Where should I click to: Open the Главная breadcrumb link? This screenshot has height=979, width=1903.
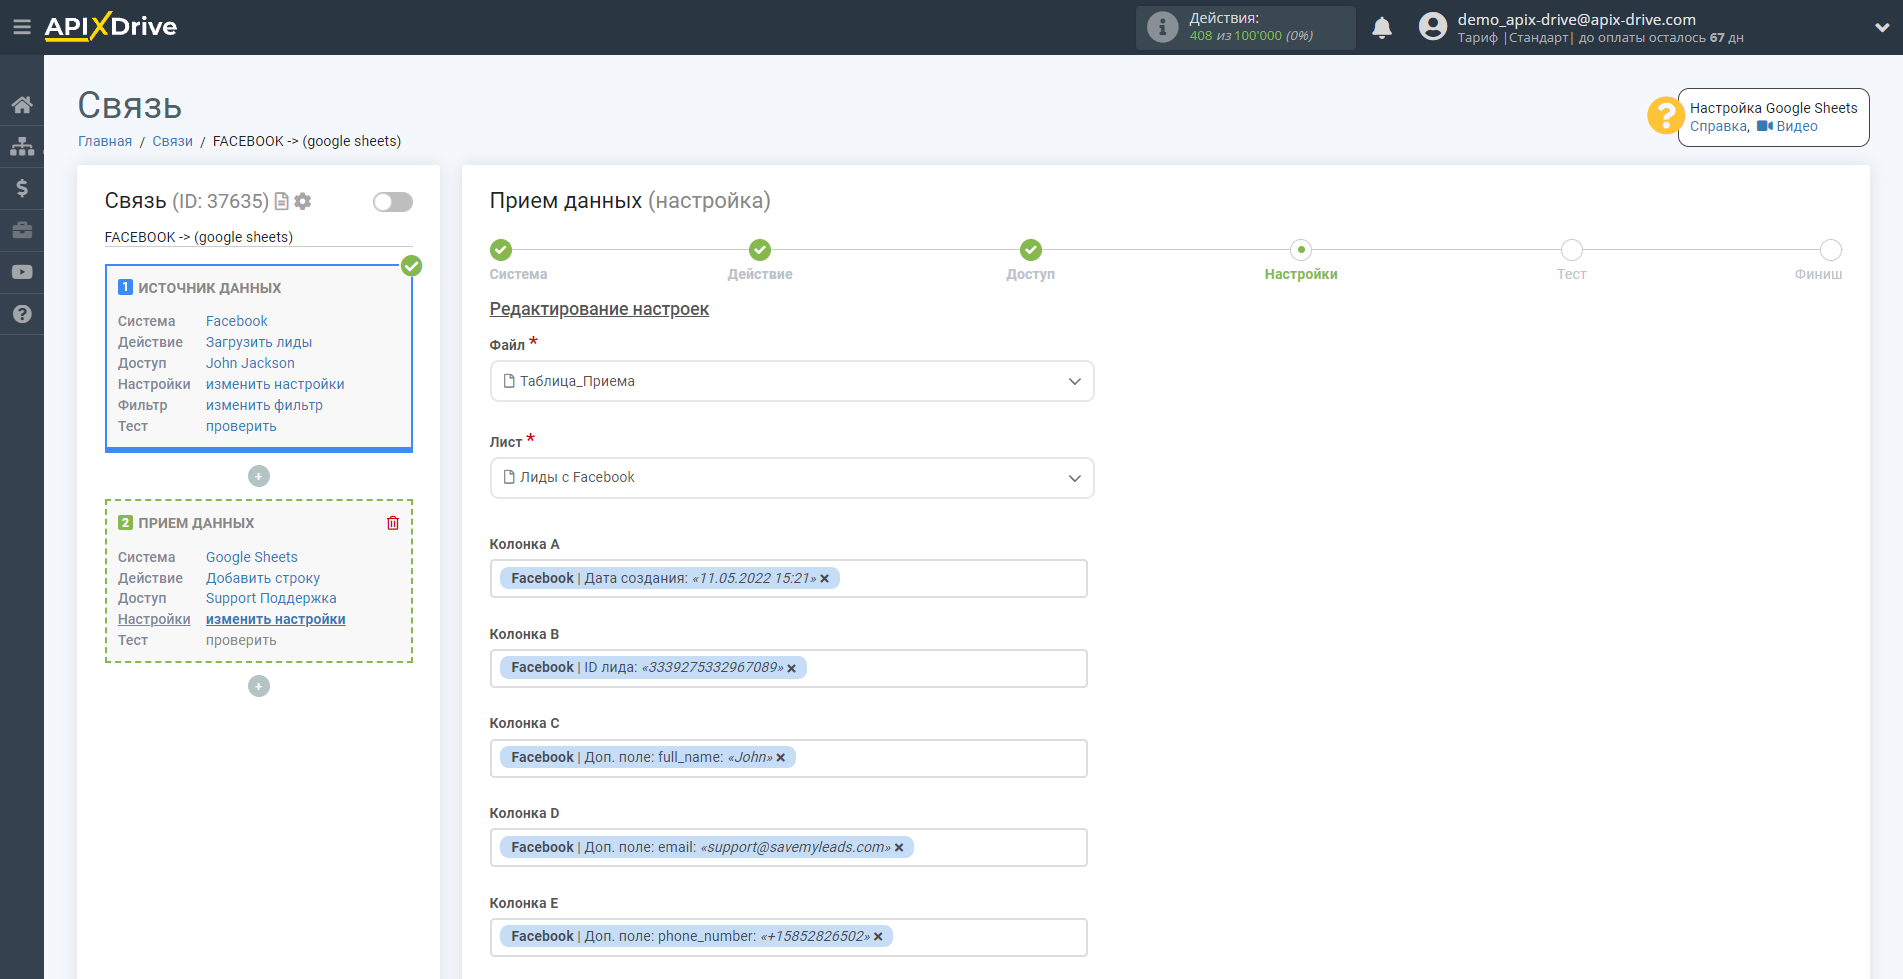105,141
